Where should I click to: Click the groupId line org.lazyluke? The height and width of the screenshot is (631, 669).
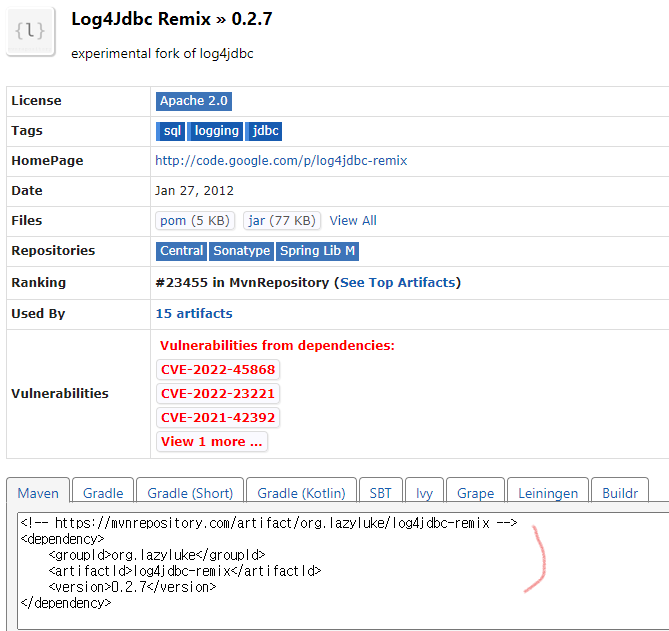(x=157, y=555)
